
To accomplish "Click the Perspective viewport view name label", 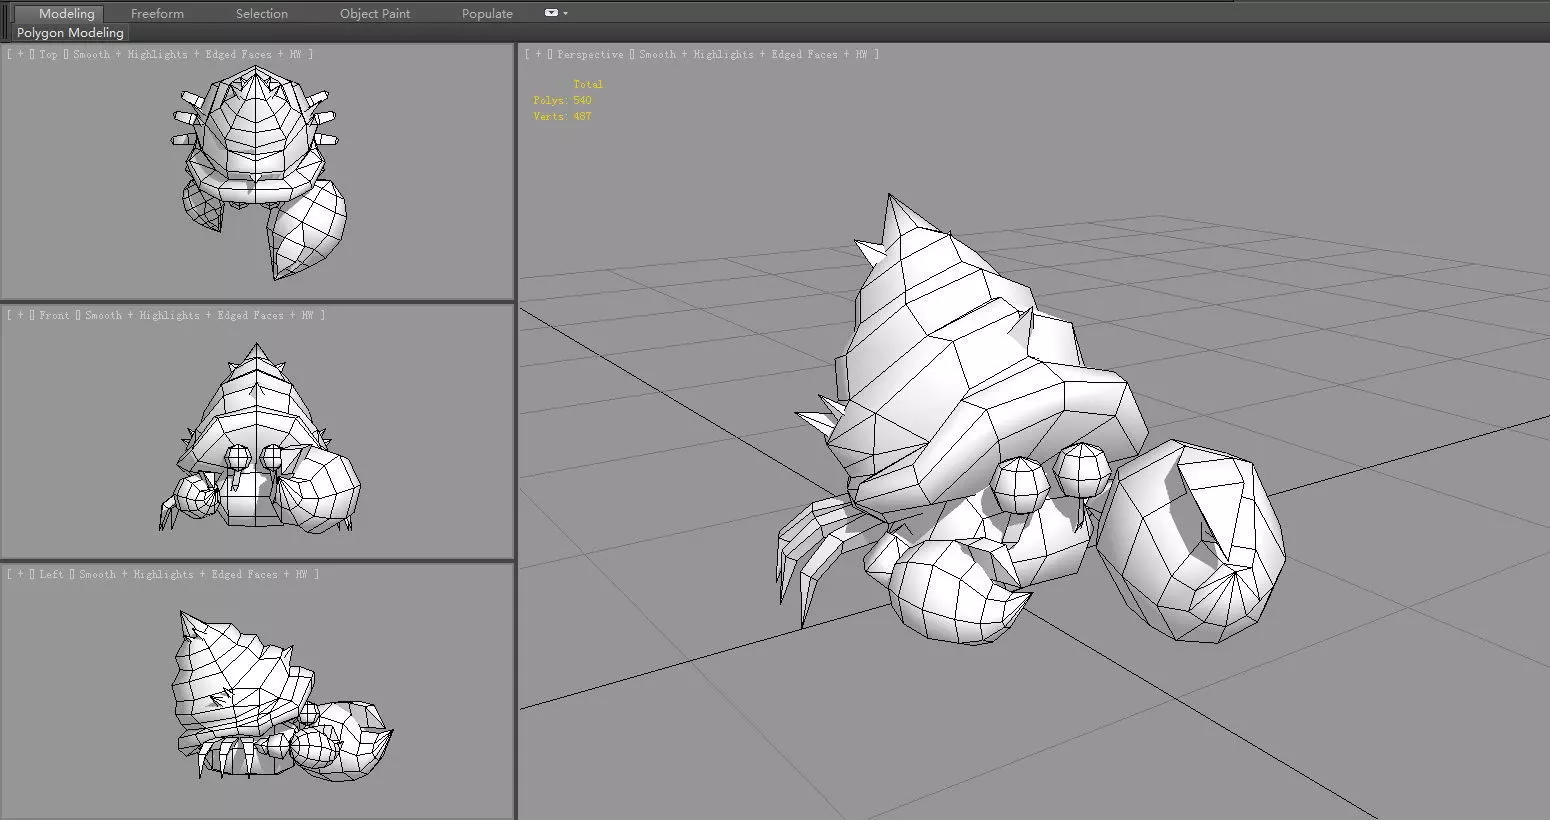I will click(590, 54).
